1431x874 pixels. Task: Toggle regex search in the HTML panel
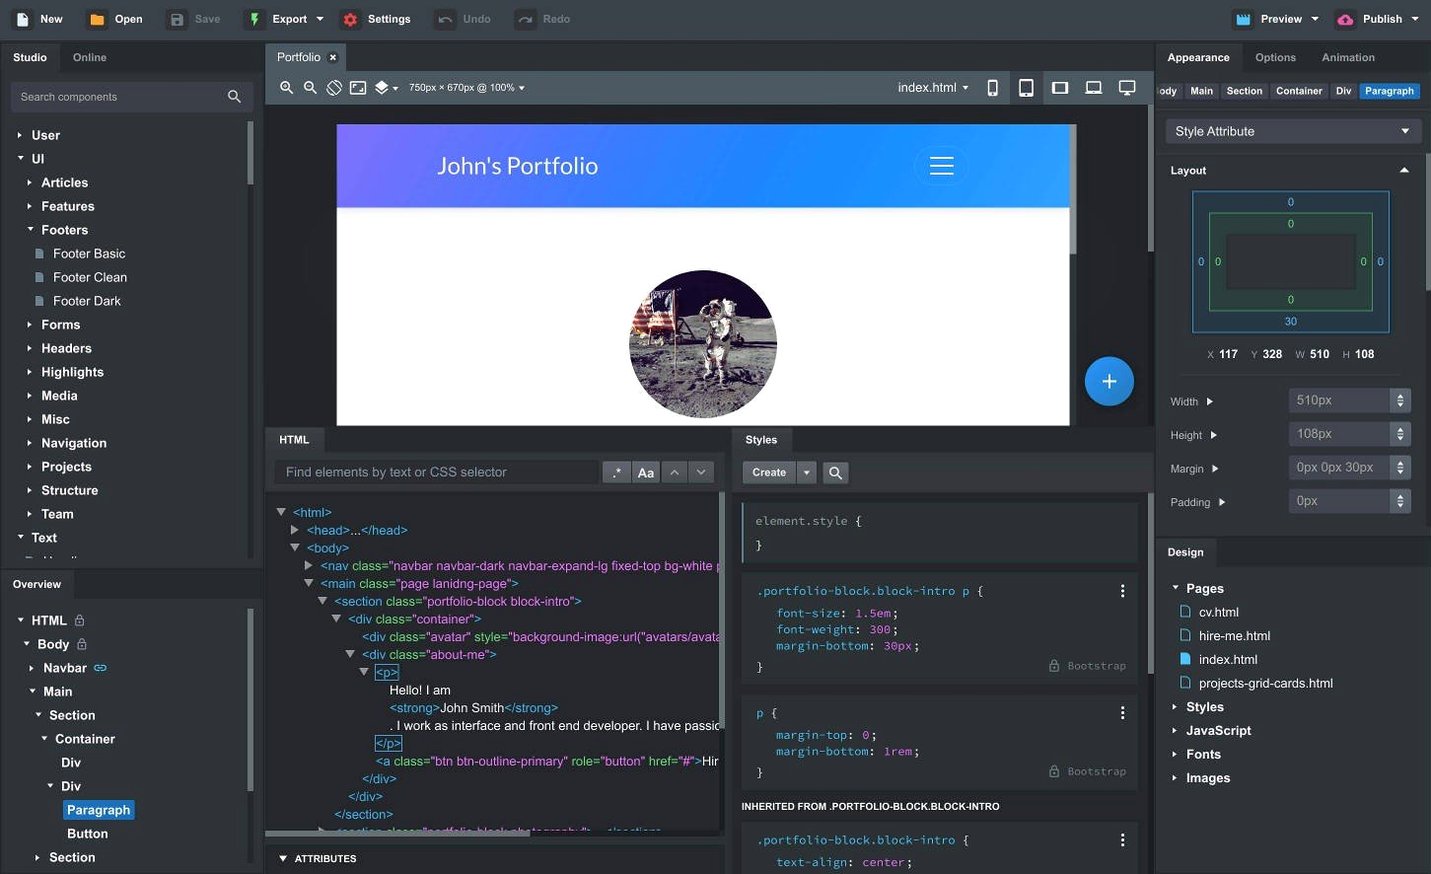(617, 472)
